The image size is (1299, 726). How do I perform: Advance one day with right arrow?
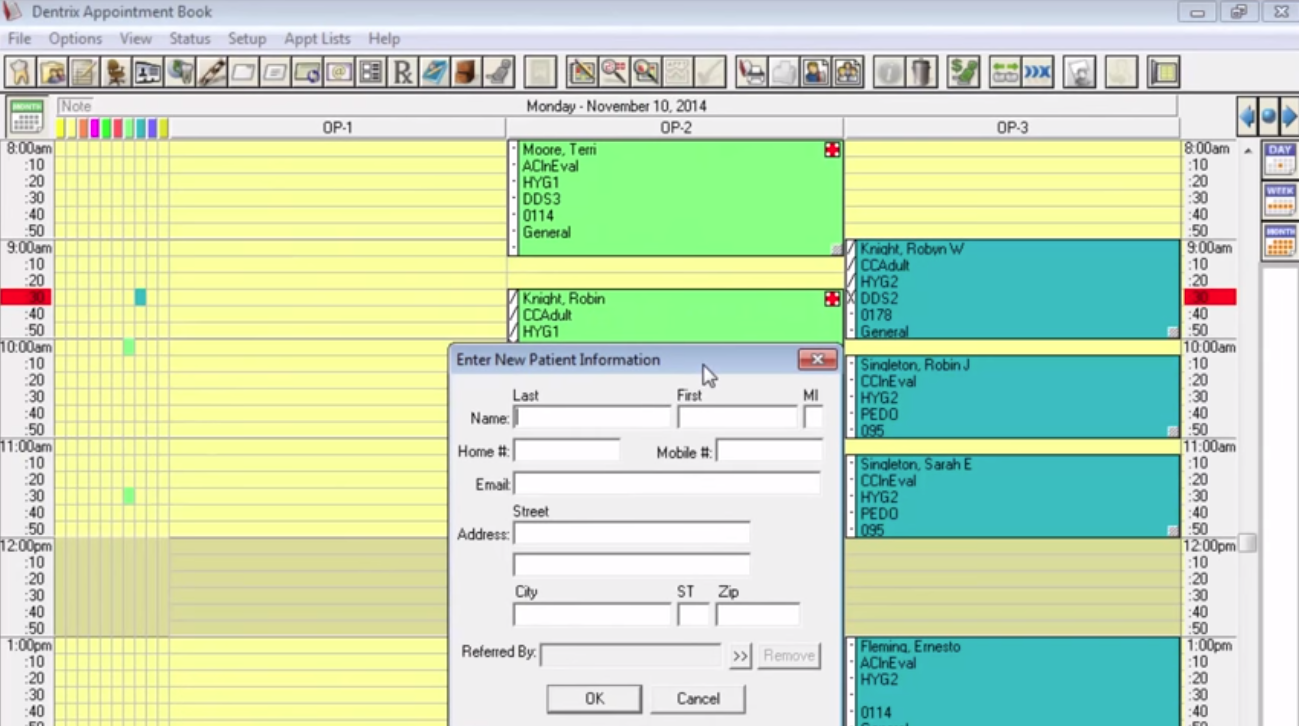[1289, 116]
